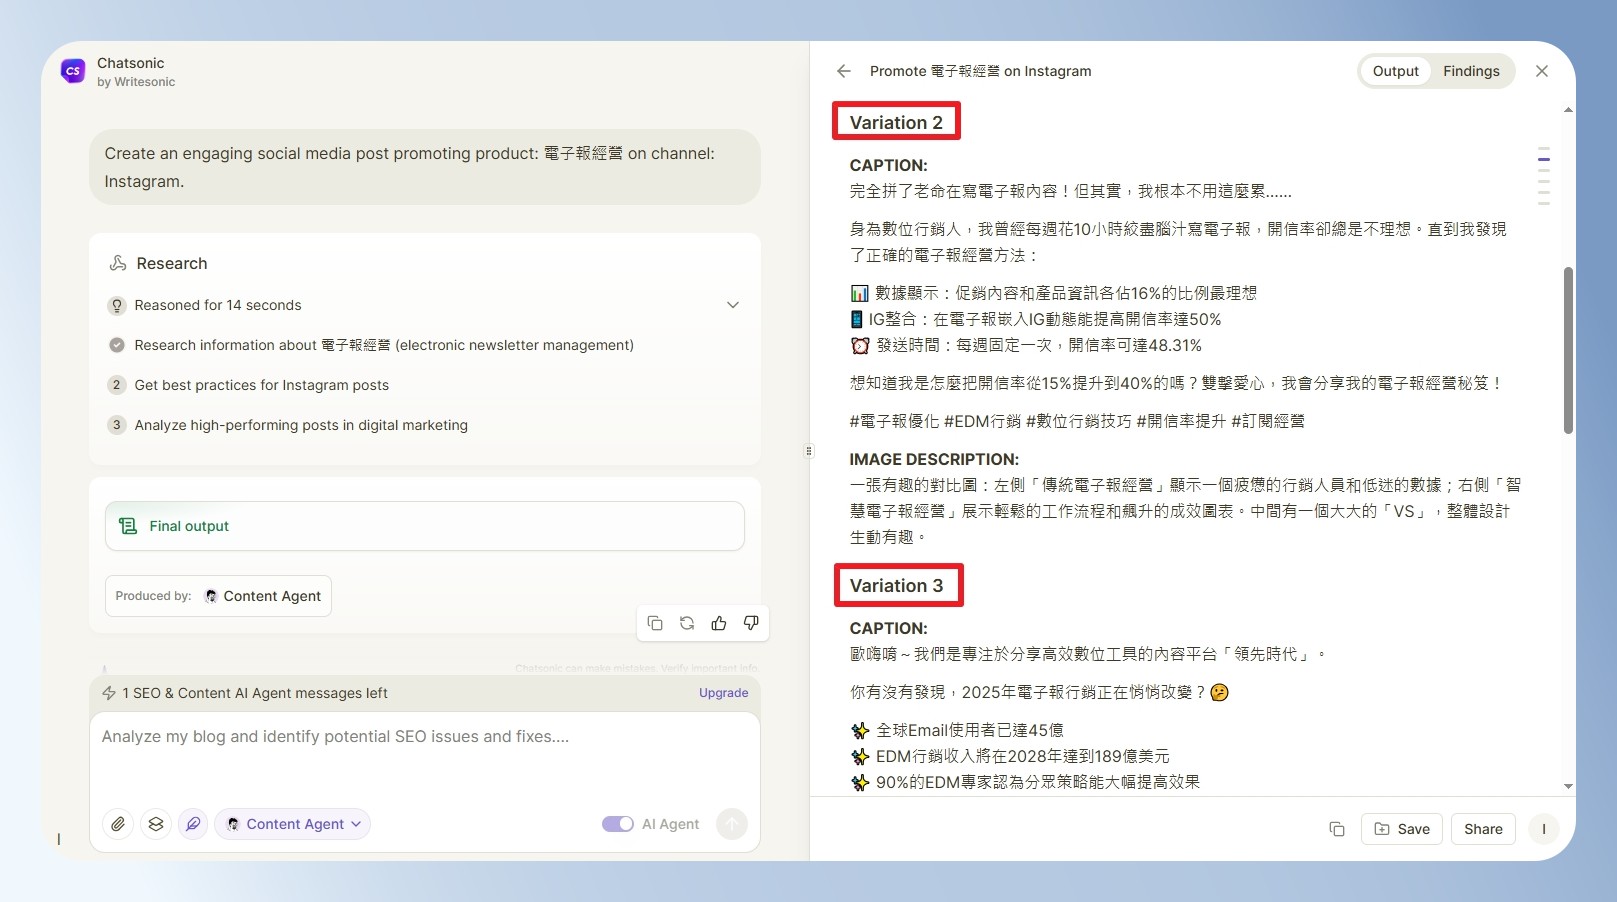This screenshot has width=1617, height=902.
Task: Click the stacked layers icon below input
Action: [x=156, y=824]
